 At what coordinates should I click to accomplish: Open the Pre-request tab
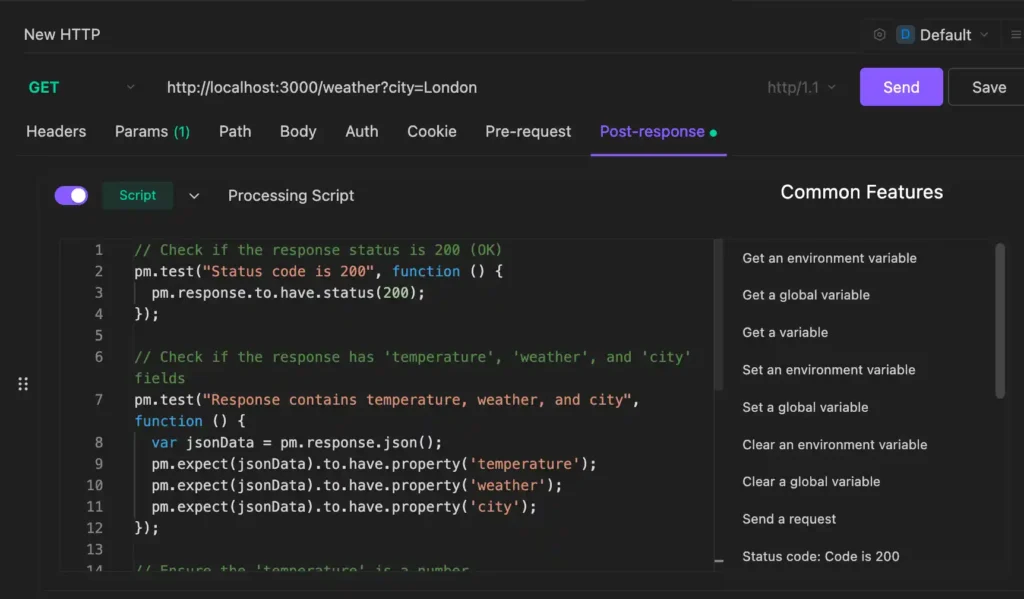tap(528, 132)
